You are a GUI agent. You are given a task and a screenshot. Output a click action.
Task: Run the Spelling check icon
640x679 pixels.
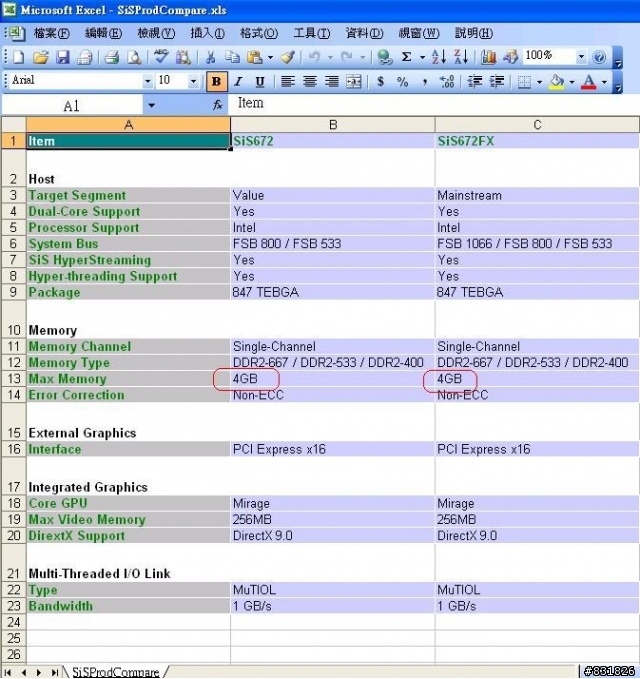pyautogui.click(x=161, y=57)
